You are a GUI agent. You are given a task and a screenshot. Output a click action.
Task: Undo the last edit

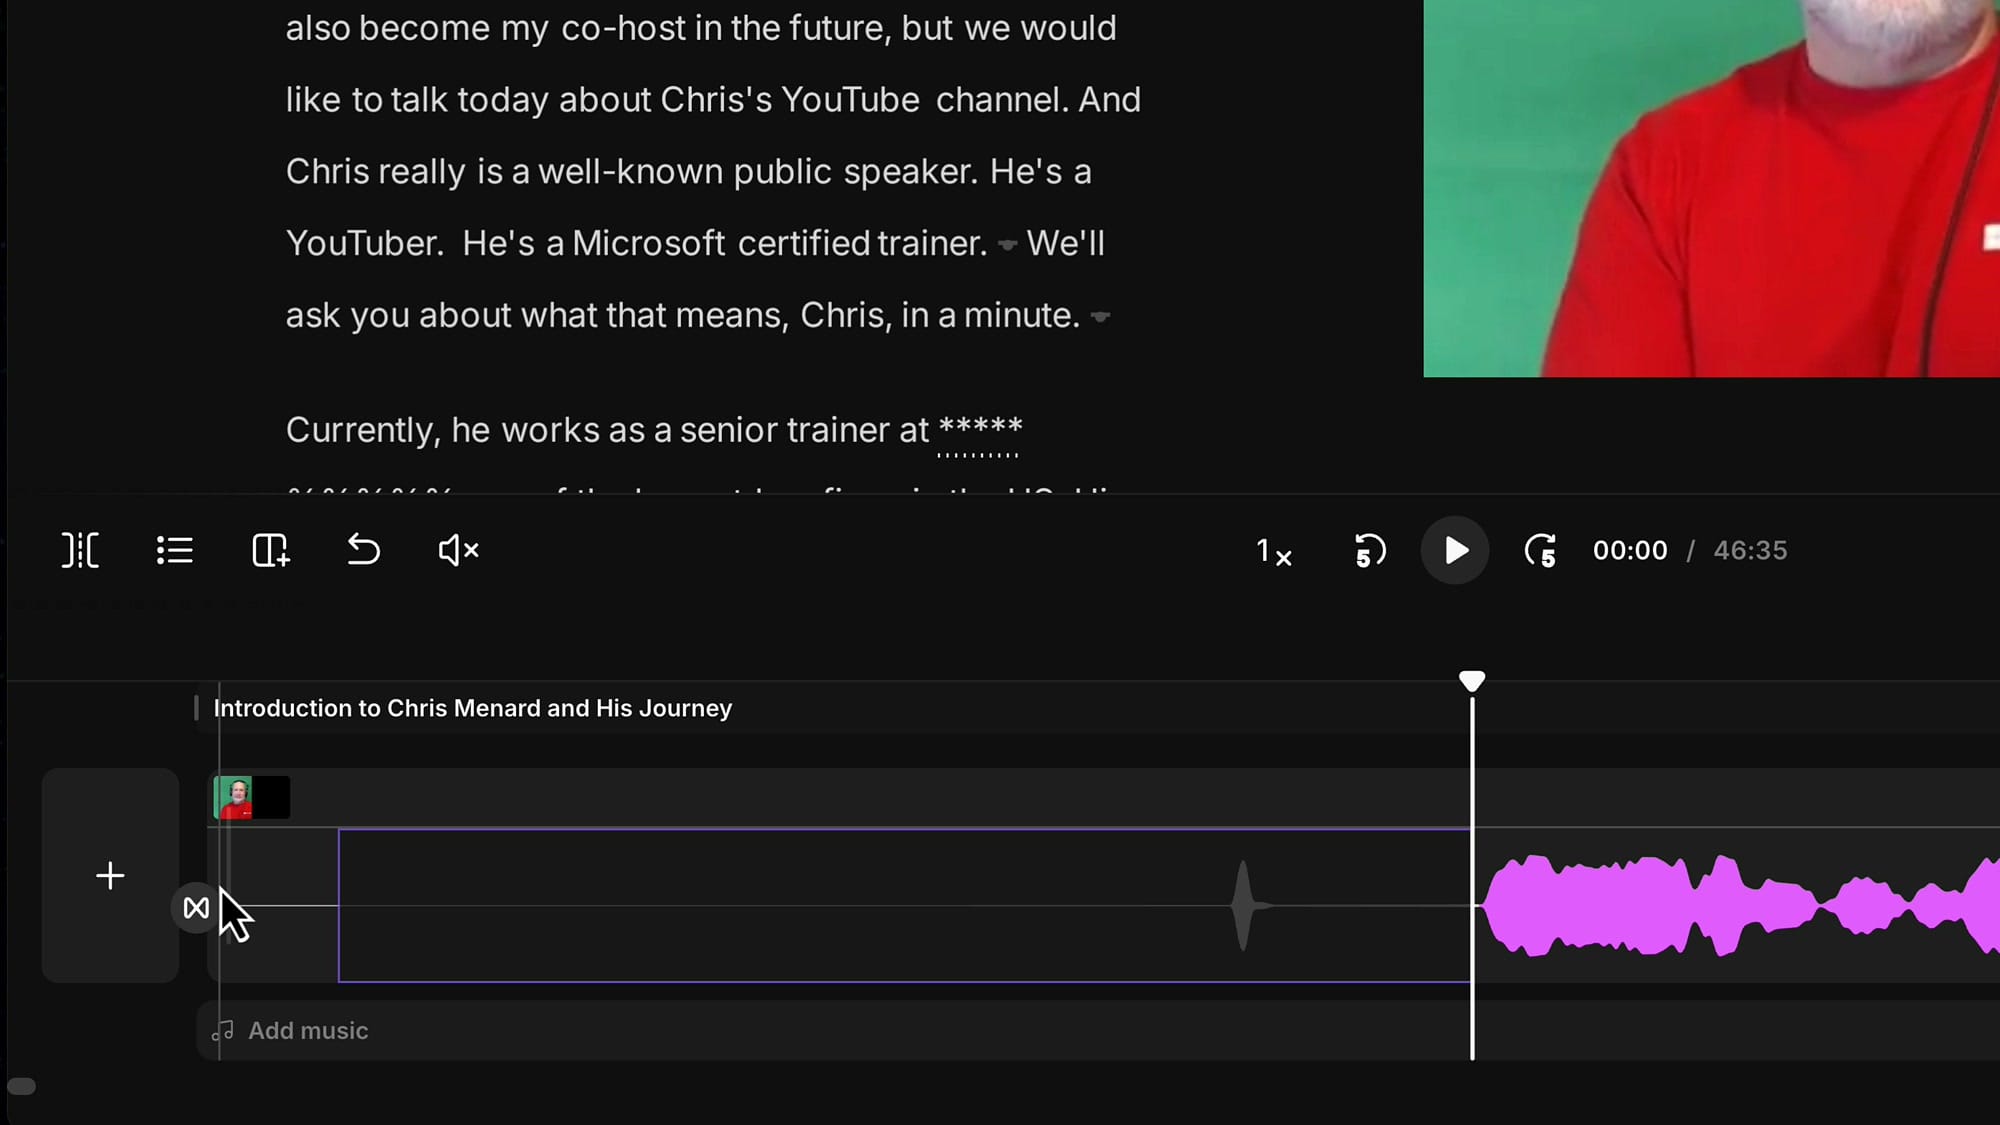(x=362, y=550)
